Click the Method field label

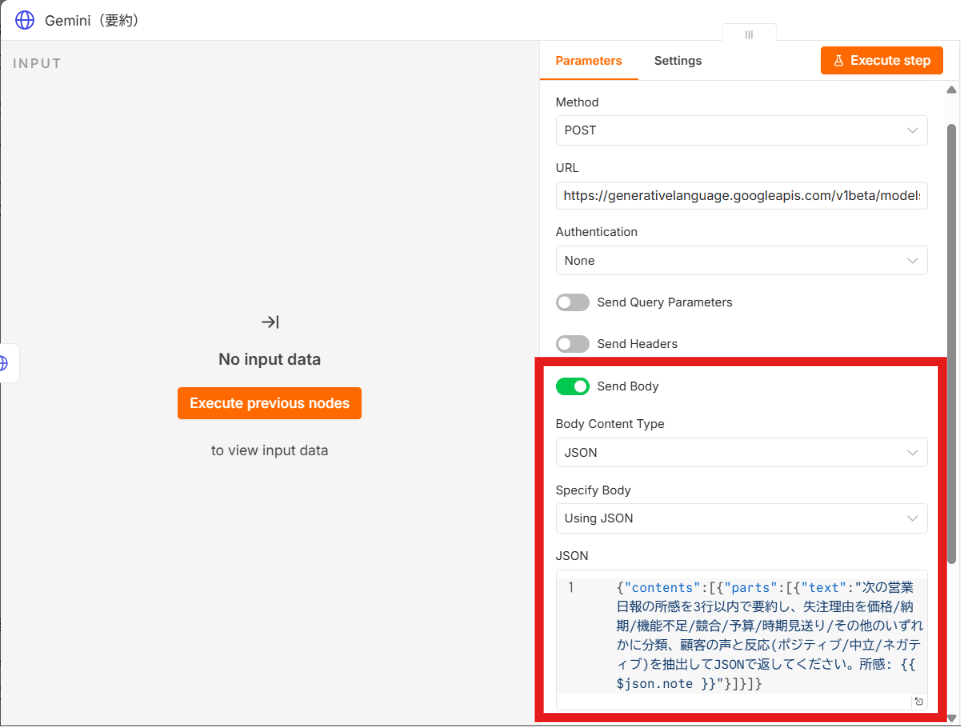577,102
